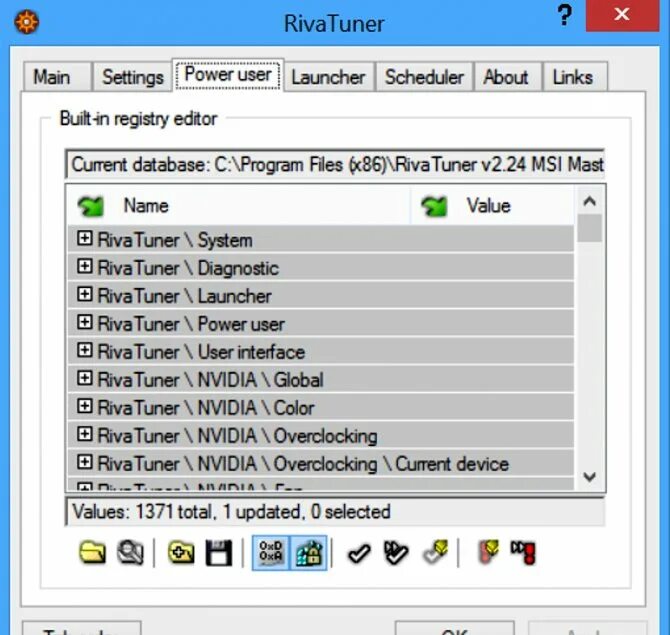Switch to the About tab

coord(507,77)
